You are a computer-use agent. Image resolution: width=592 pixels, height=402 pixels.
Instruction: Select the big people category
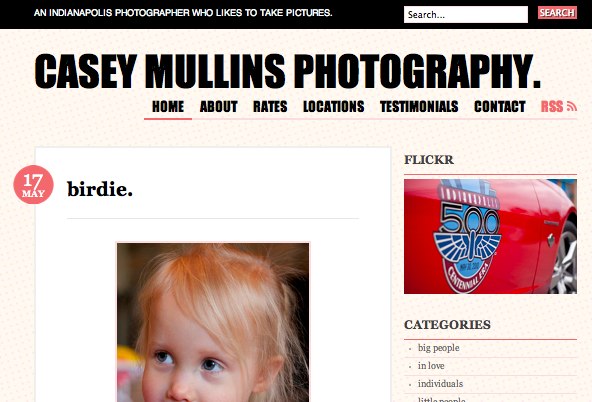pyautogui.click(x=439, y=348)
